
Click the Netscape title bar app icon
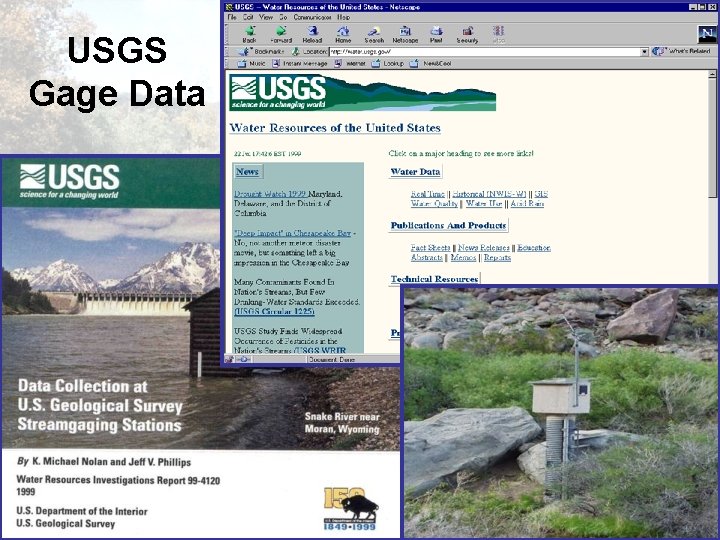coord(229,7)
